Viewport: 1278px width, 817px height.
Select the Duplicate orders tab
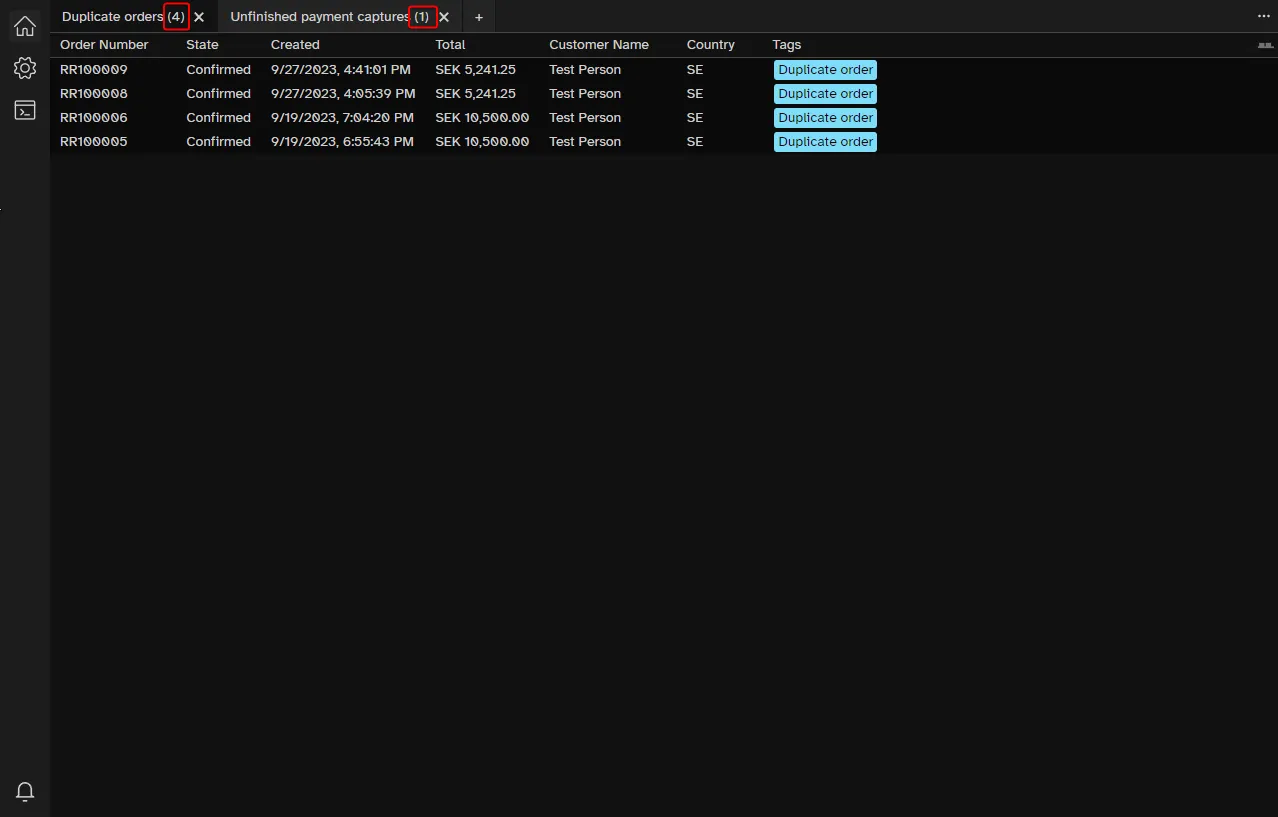click(x=111, y=17)
